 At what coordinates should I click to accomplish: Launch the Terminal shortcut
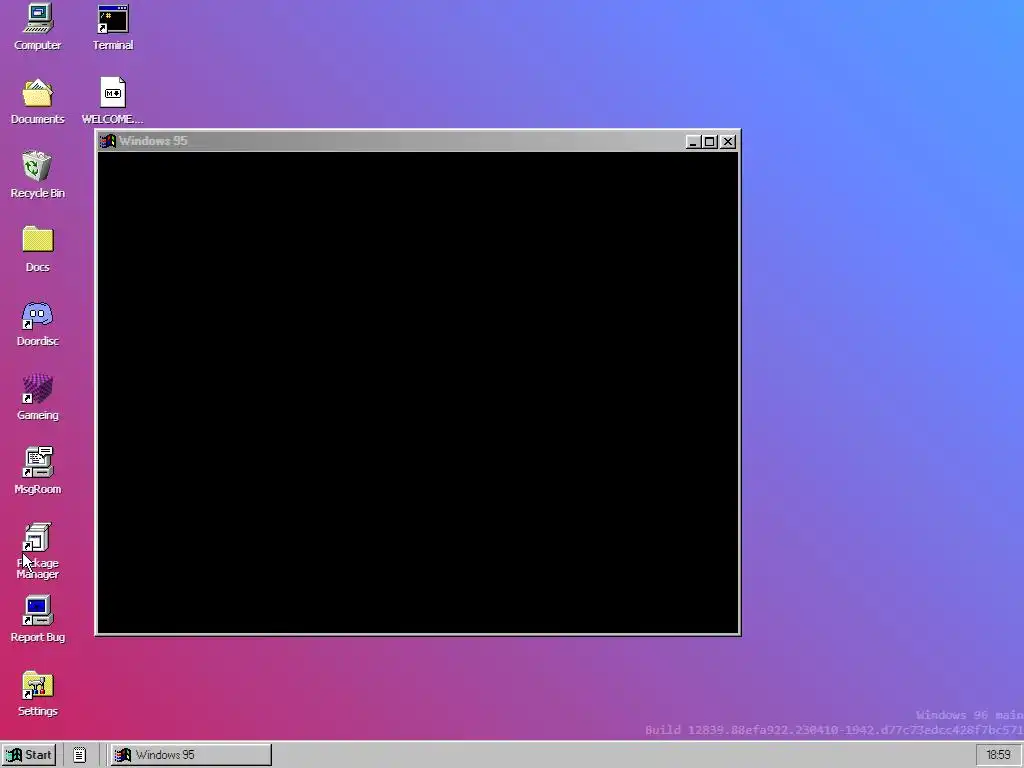coord(112,27)
